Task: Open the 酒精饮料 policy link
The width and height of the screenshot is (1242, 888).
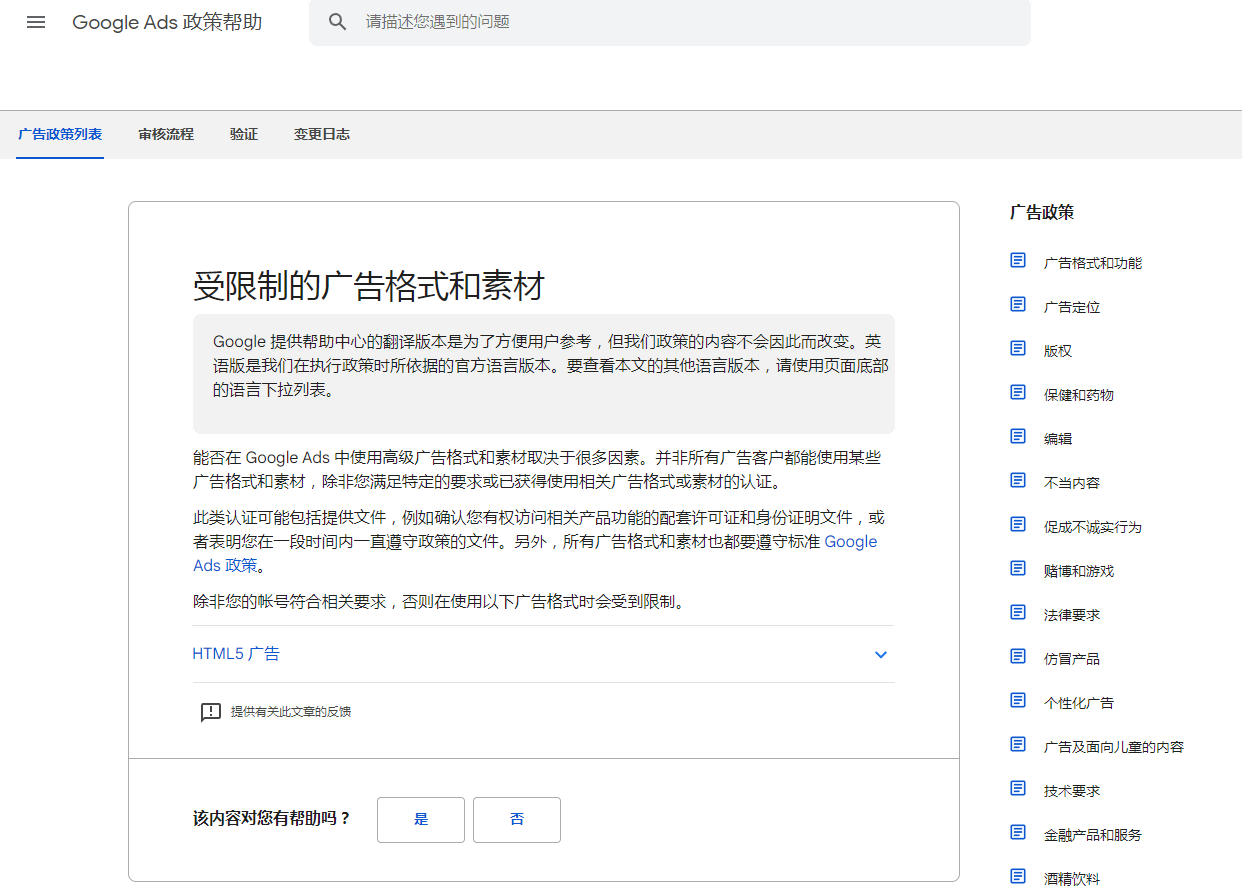Action: [x=1072, y=879]
